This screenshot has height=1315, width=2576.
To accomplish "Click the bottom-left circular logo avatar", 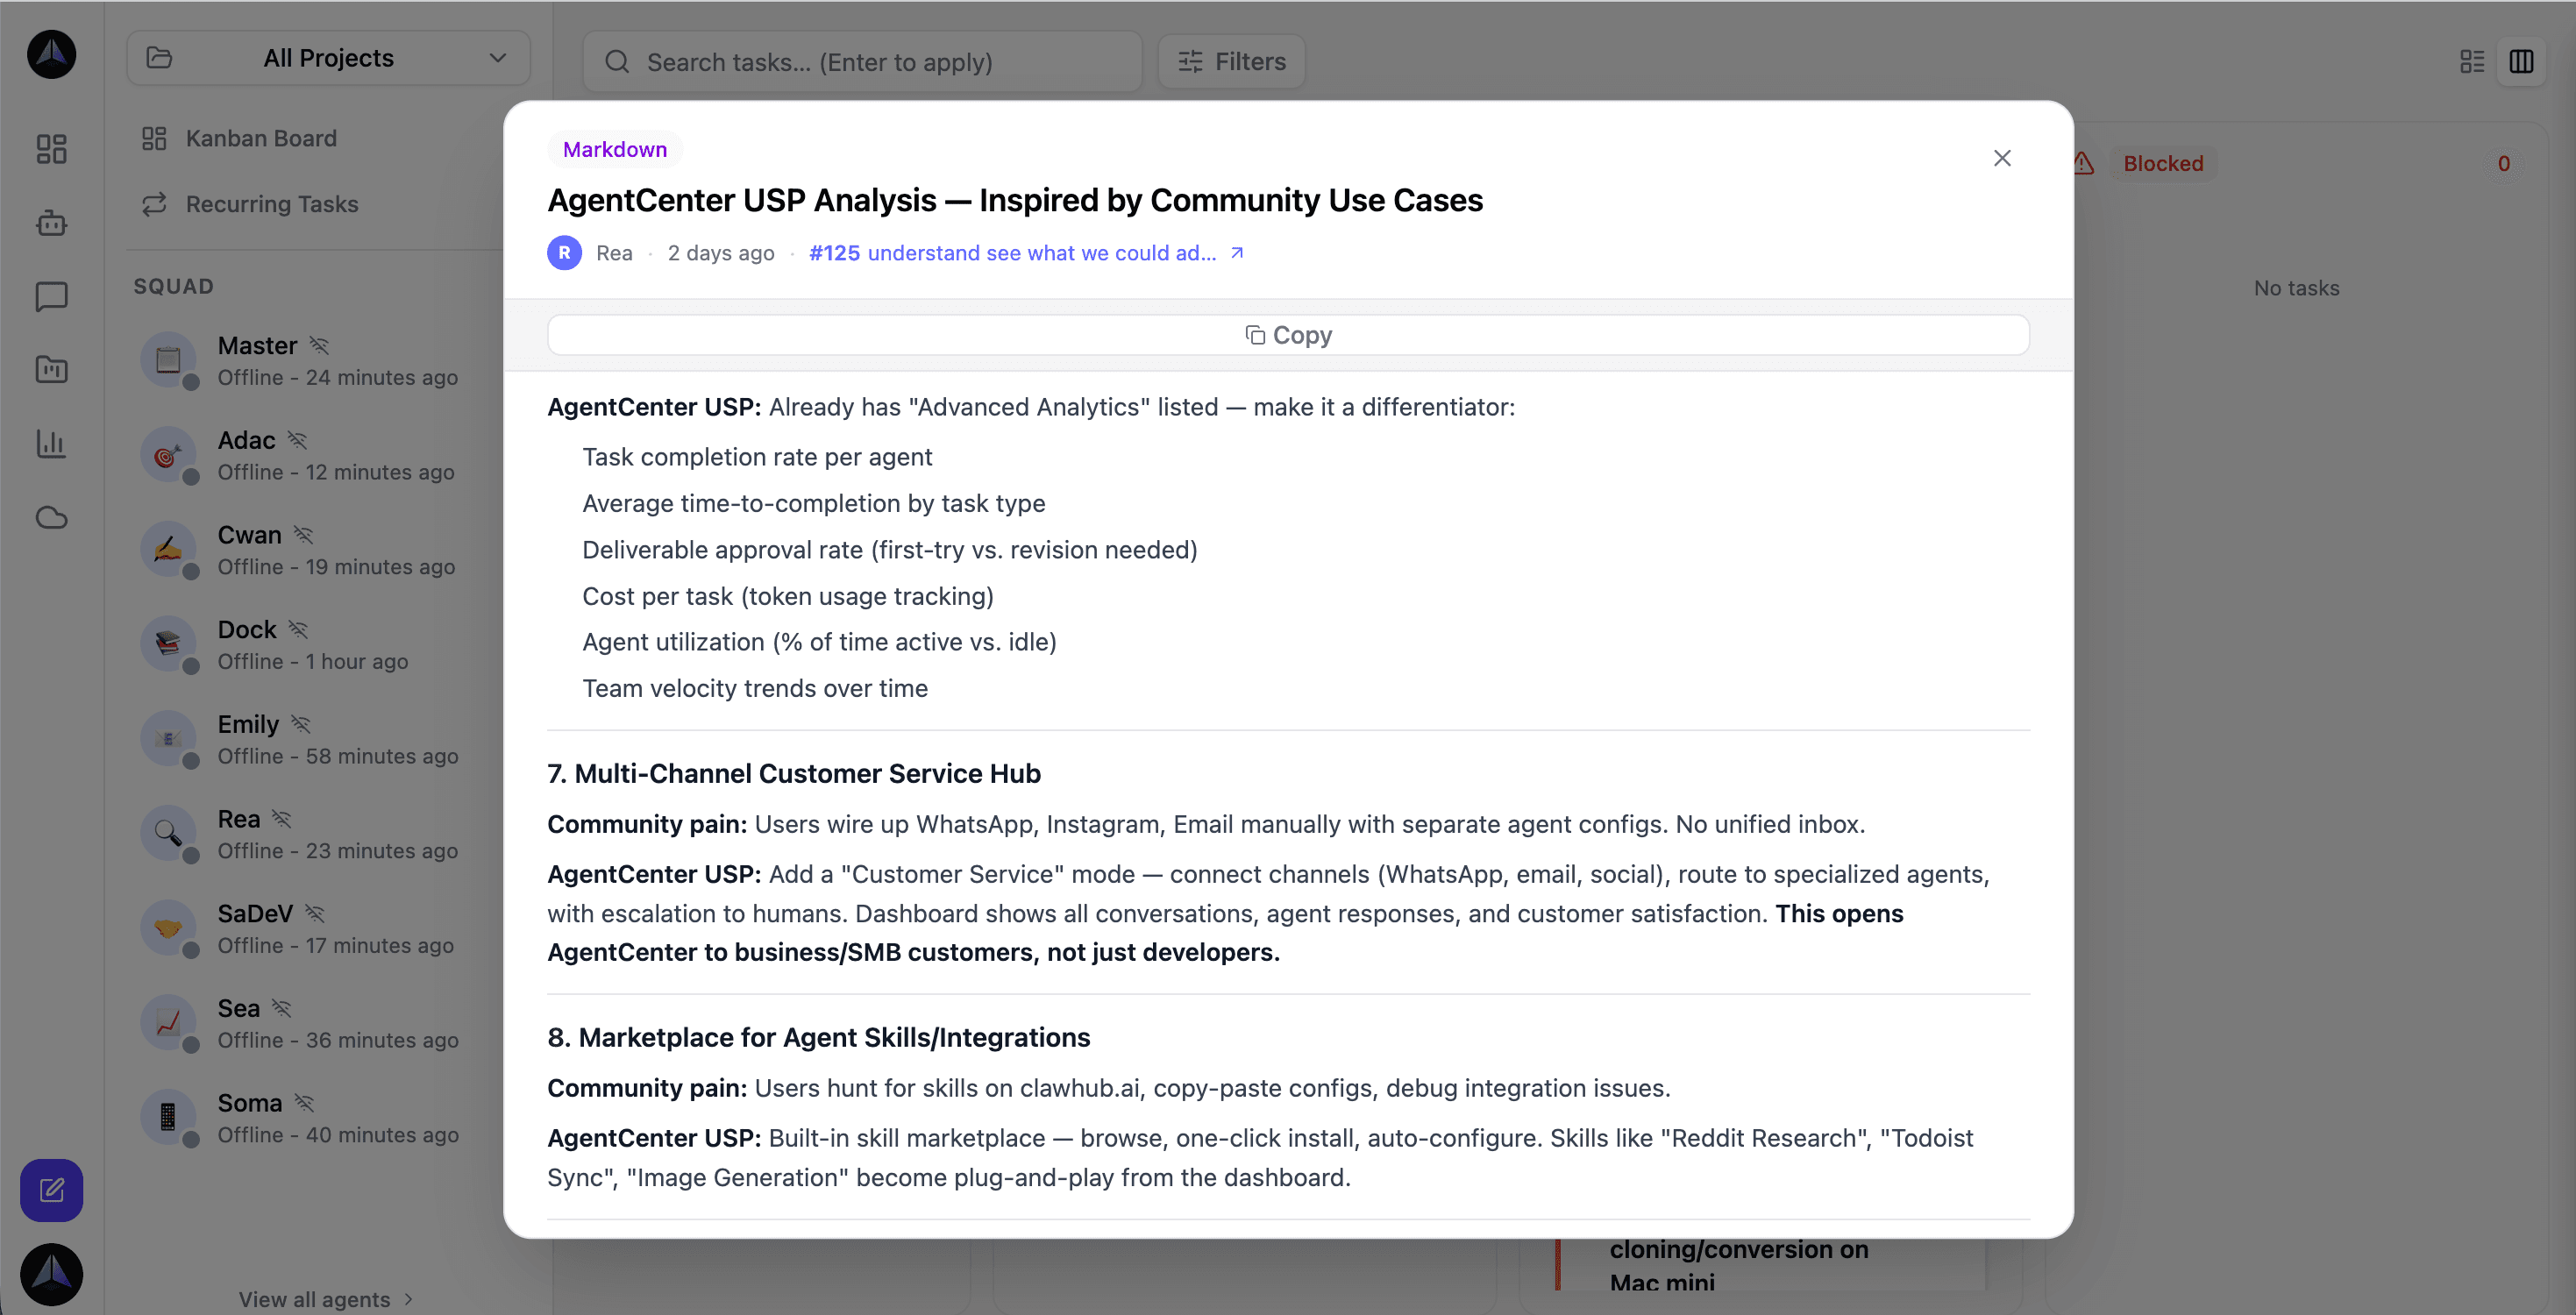I will pos(51,1273).
